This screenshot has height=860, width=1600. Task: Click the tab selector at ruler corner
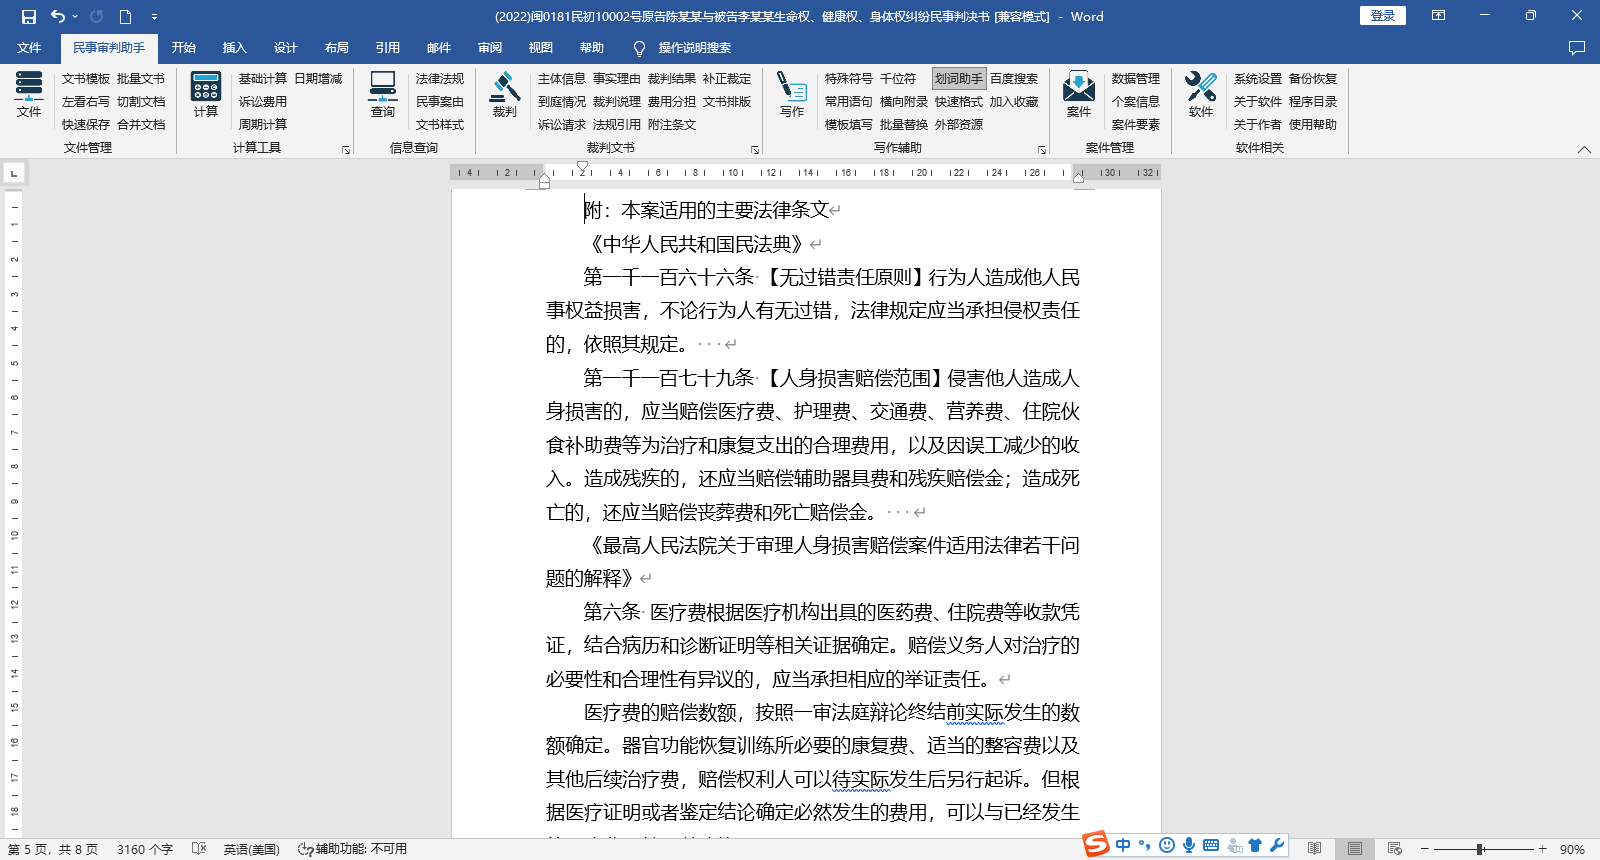pos(14,173)
